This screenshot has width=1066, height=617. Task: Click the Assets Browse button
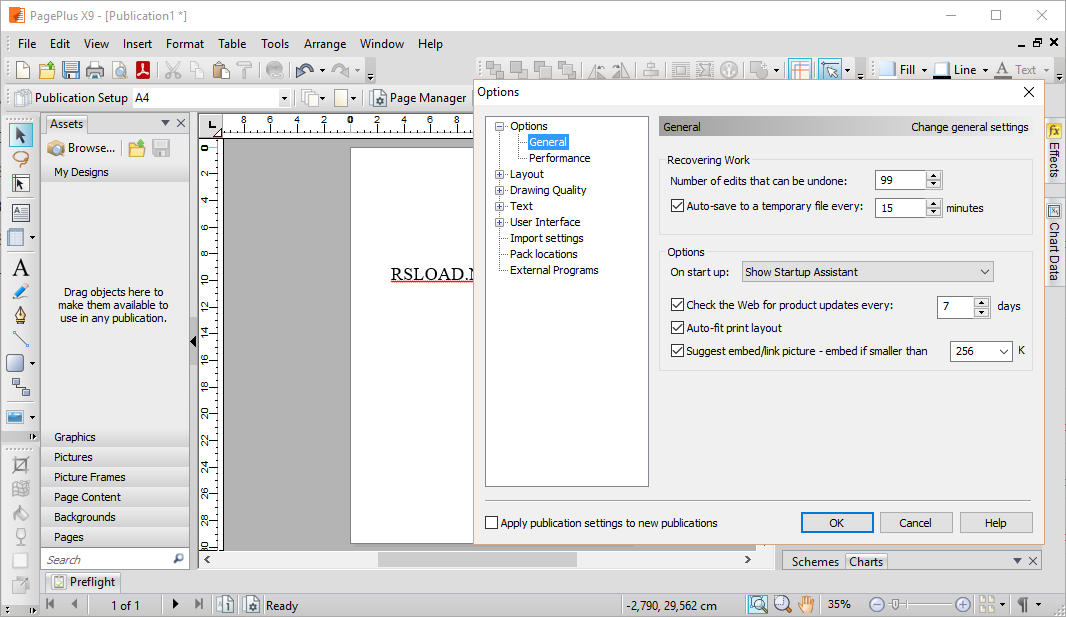[82, 148]
